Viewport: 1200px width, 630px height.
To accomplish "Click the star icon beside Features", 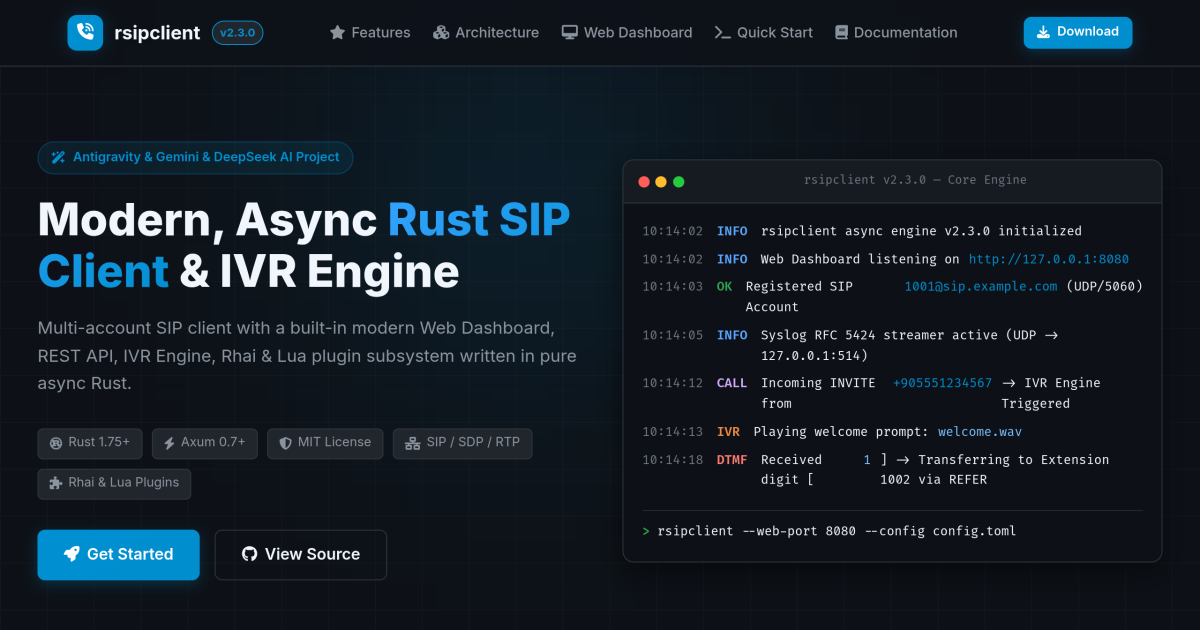I will (337, 33).
